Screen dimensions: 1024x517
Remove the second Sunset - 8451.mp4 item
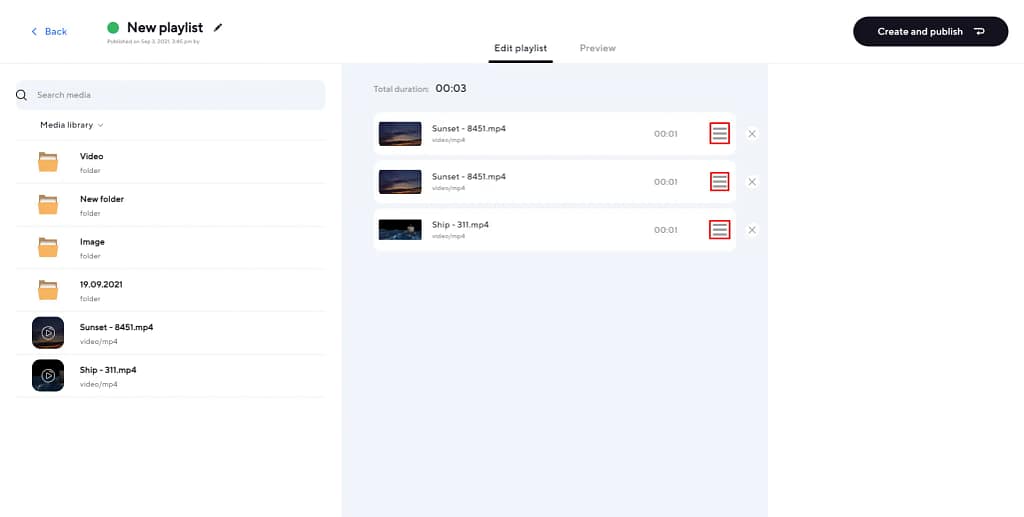click(752, 182)
